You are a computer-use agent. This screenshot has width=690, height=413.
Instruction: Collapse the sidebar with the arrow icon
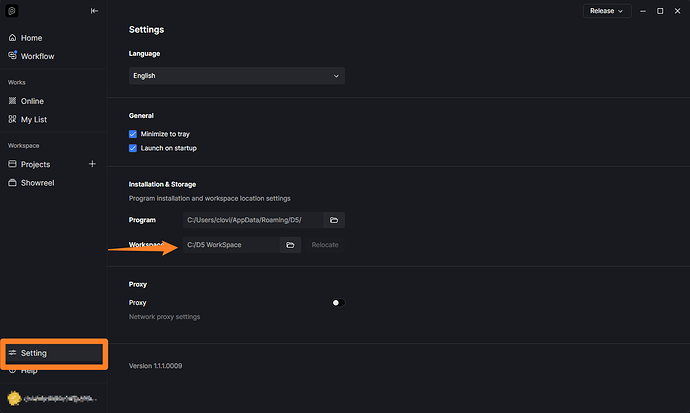[x=94, y=11]
